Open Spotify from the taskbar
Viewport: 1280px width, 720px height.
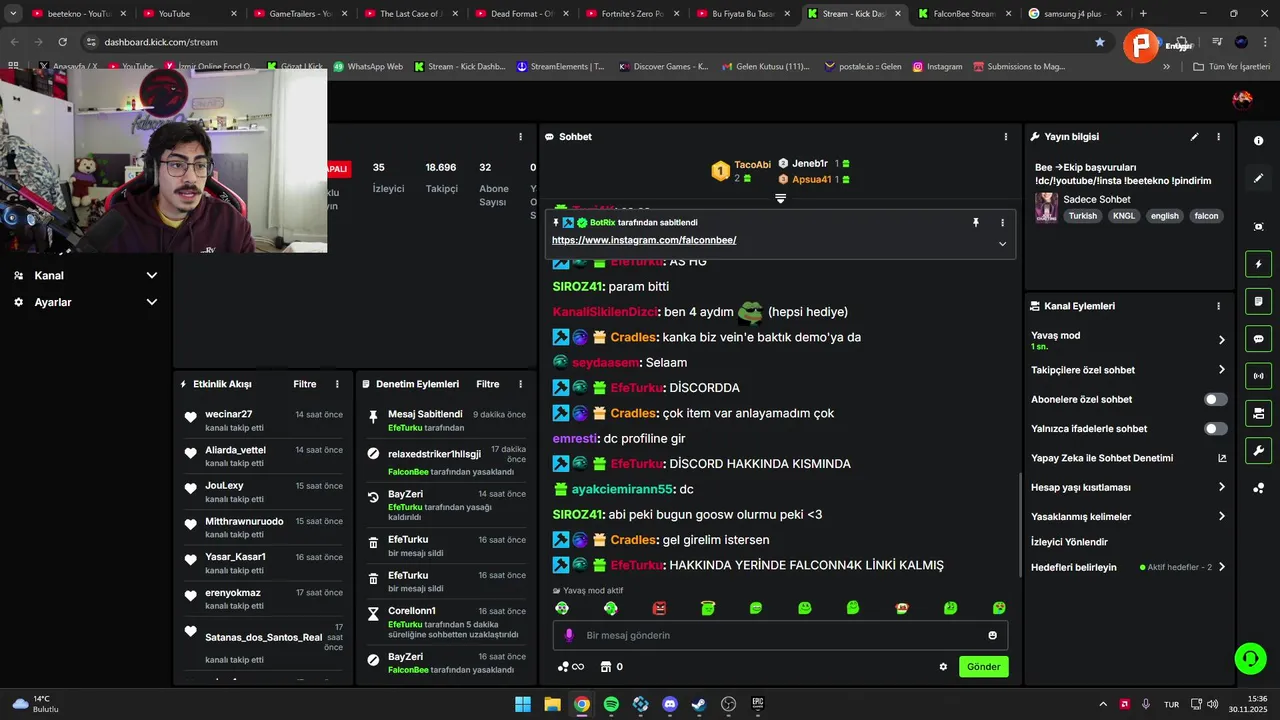point(611,704)
